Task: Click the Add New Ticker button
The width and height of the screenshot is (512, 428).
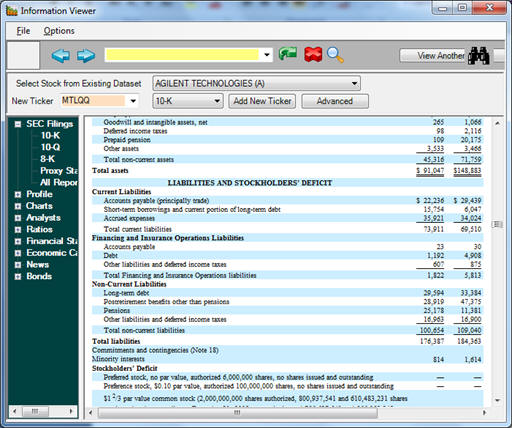Action: (262, 101)
